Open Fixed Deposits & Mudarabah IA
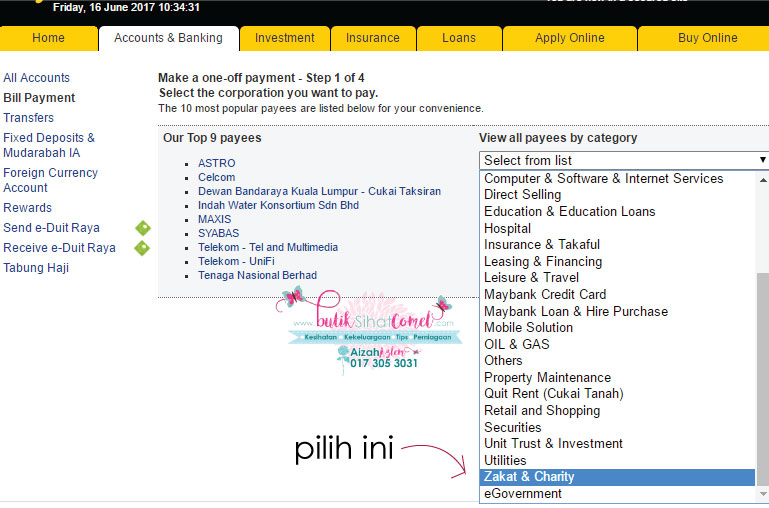The width and height of the screenshot is (769, 508). click(49, 145)
